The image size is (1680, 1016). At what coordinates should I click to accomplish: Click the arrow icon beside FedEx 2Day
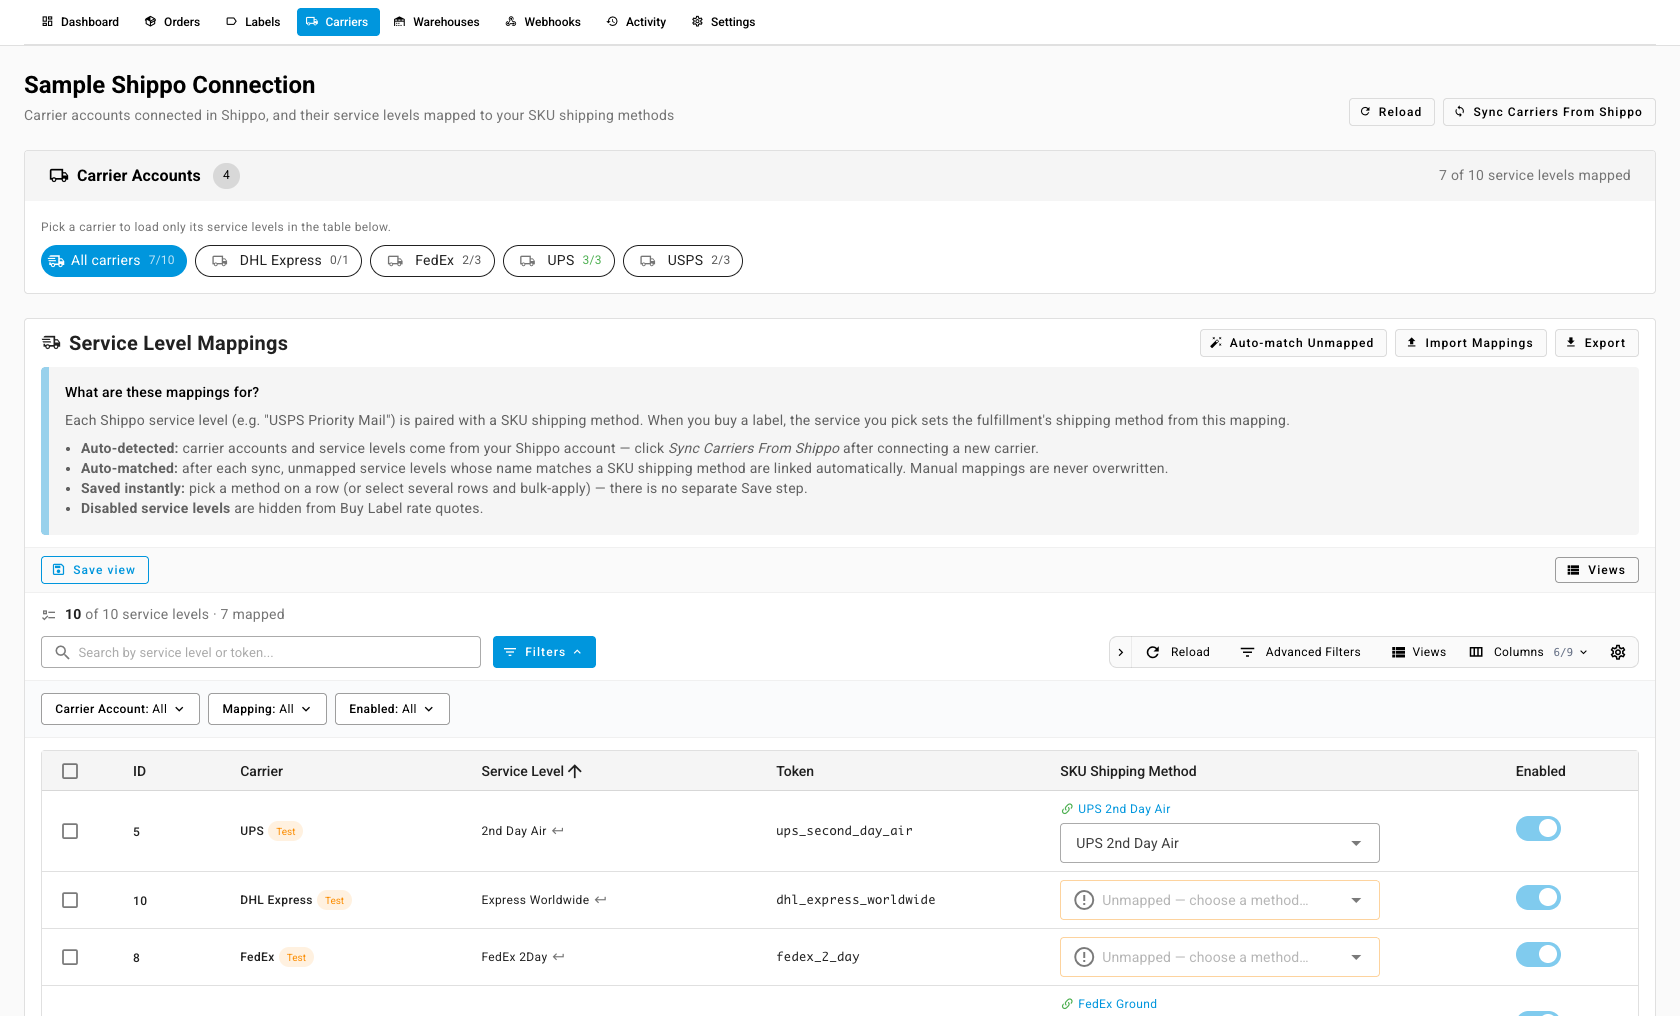click(x=559, y=956)
